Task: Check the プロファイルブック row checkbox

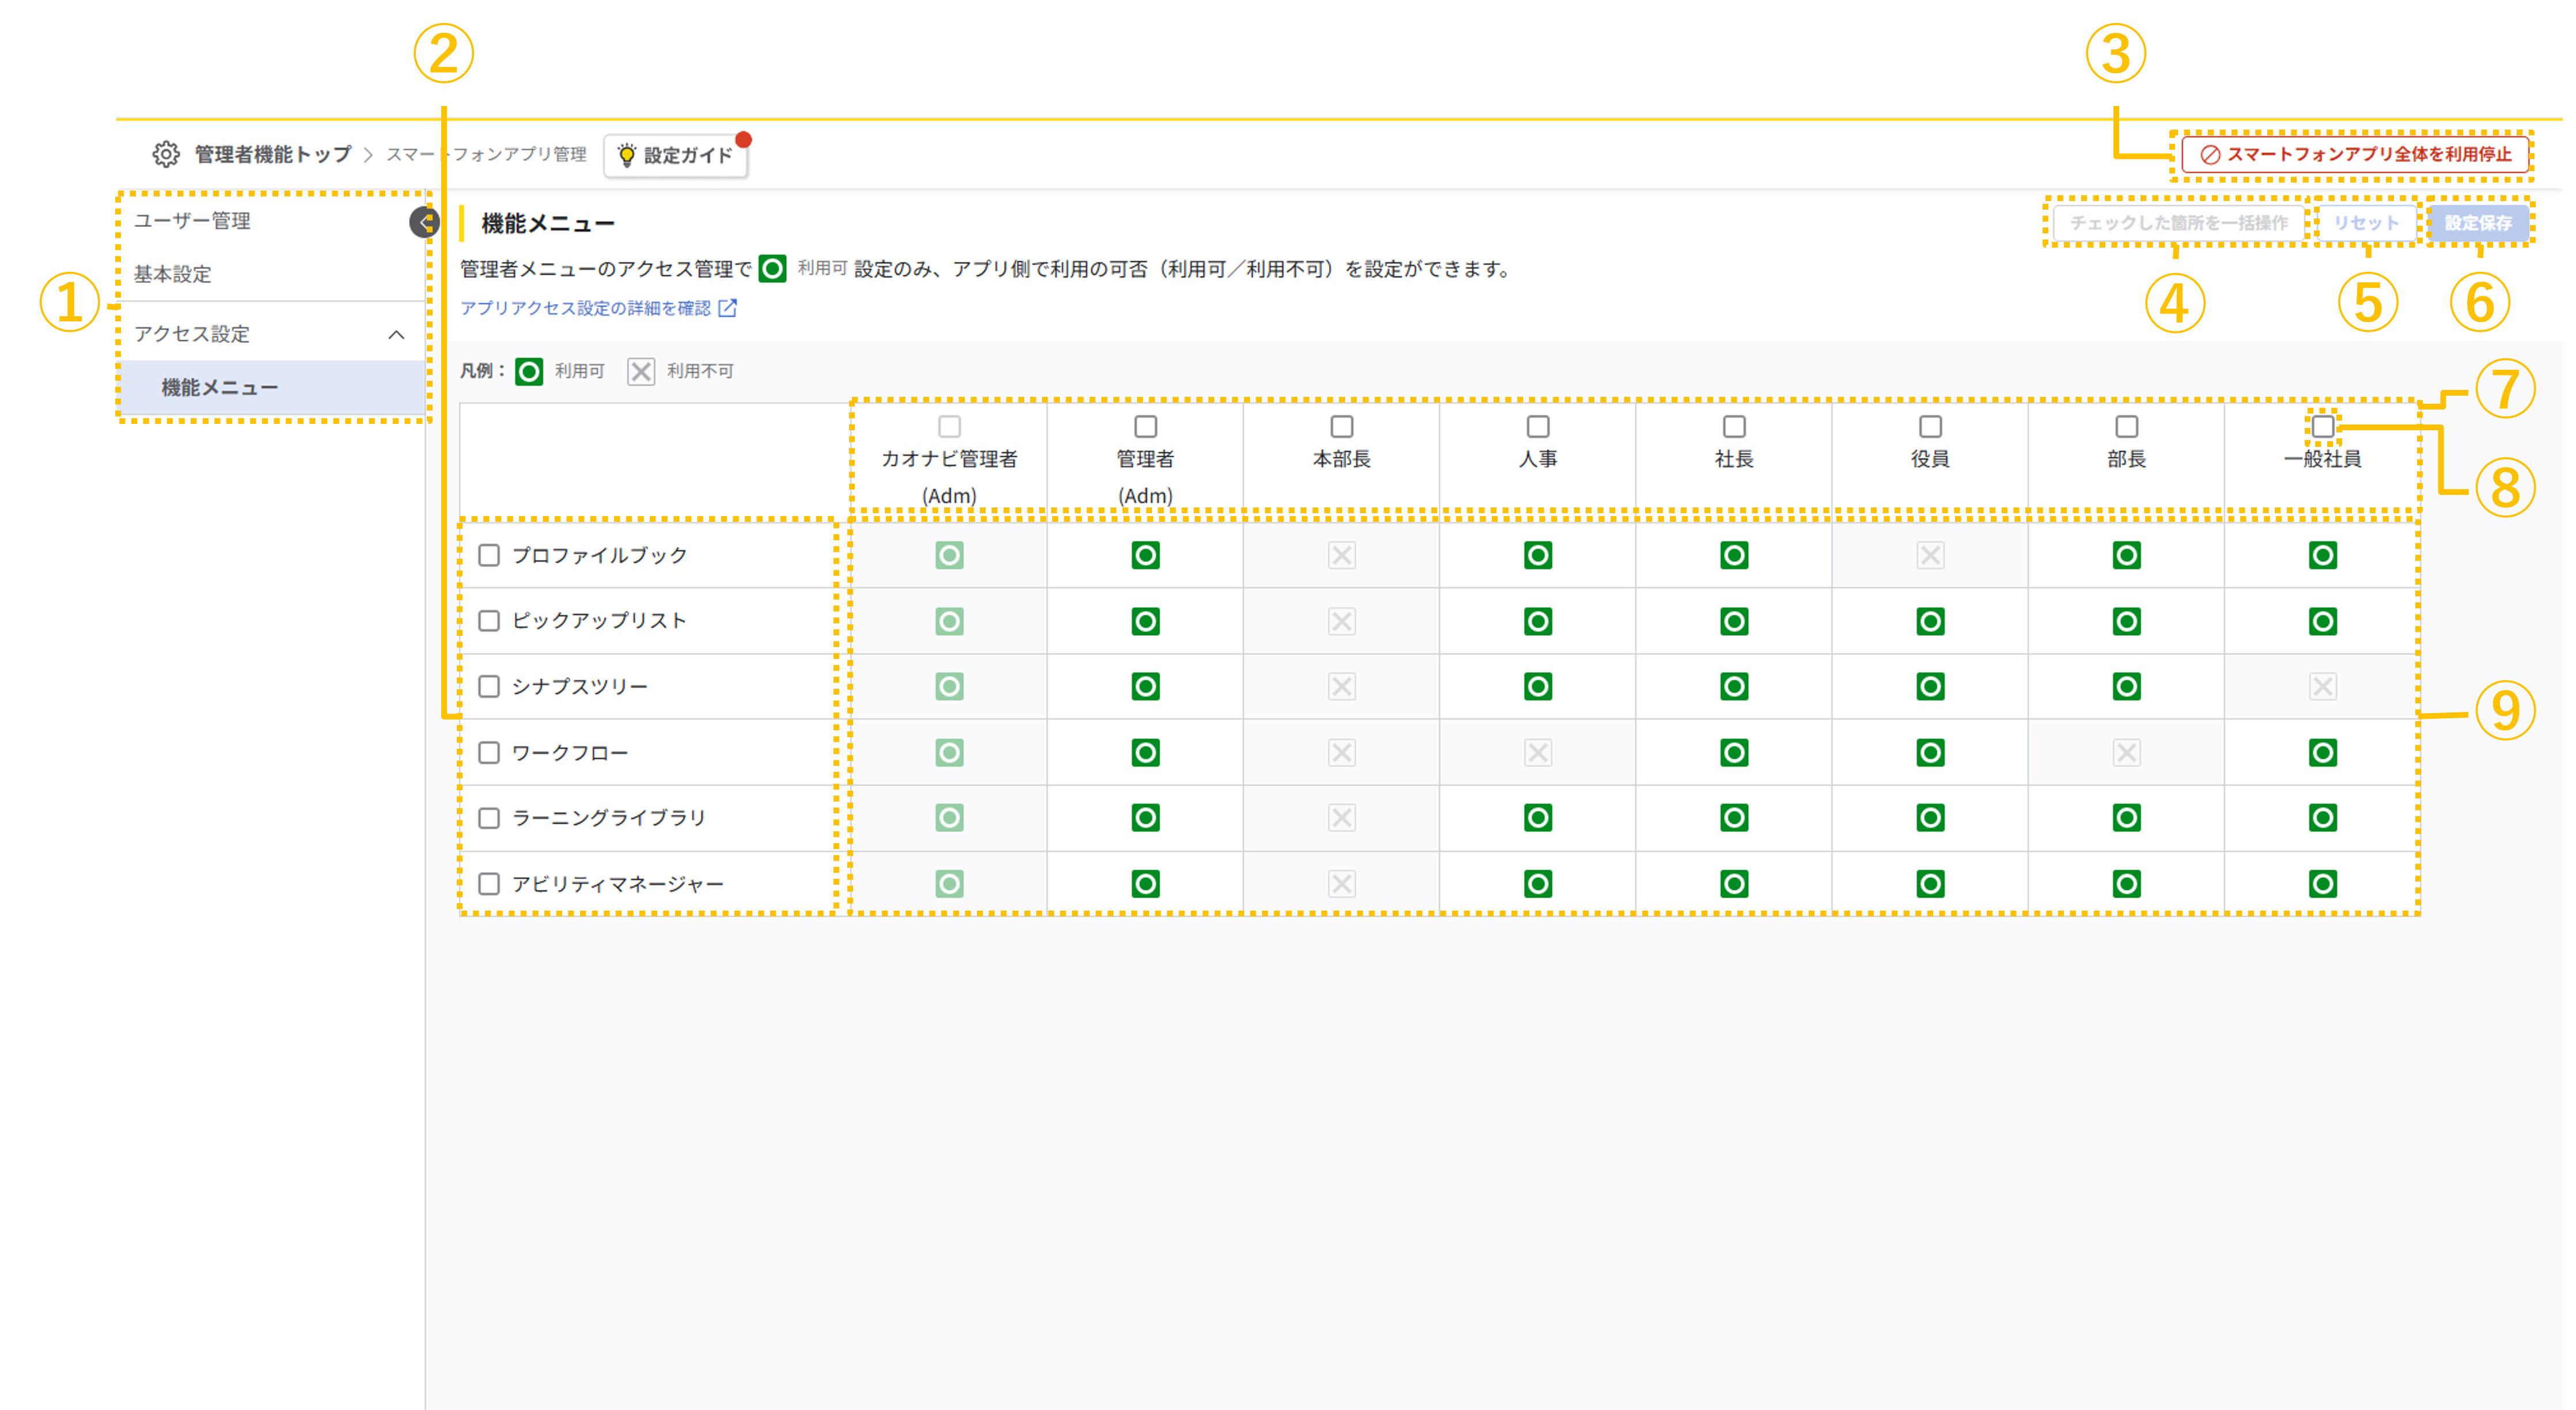Action: point(489,555)
